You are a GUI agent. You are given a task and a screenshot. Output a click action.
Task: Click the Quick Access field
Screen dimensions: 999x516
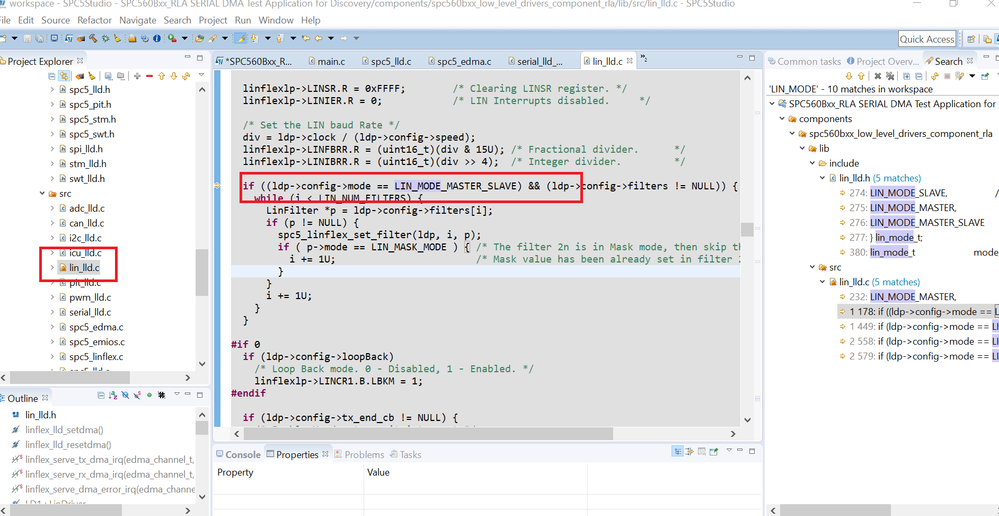[926, 39]
